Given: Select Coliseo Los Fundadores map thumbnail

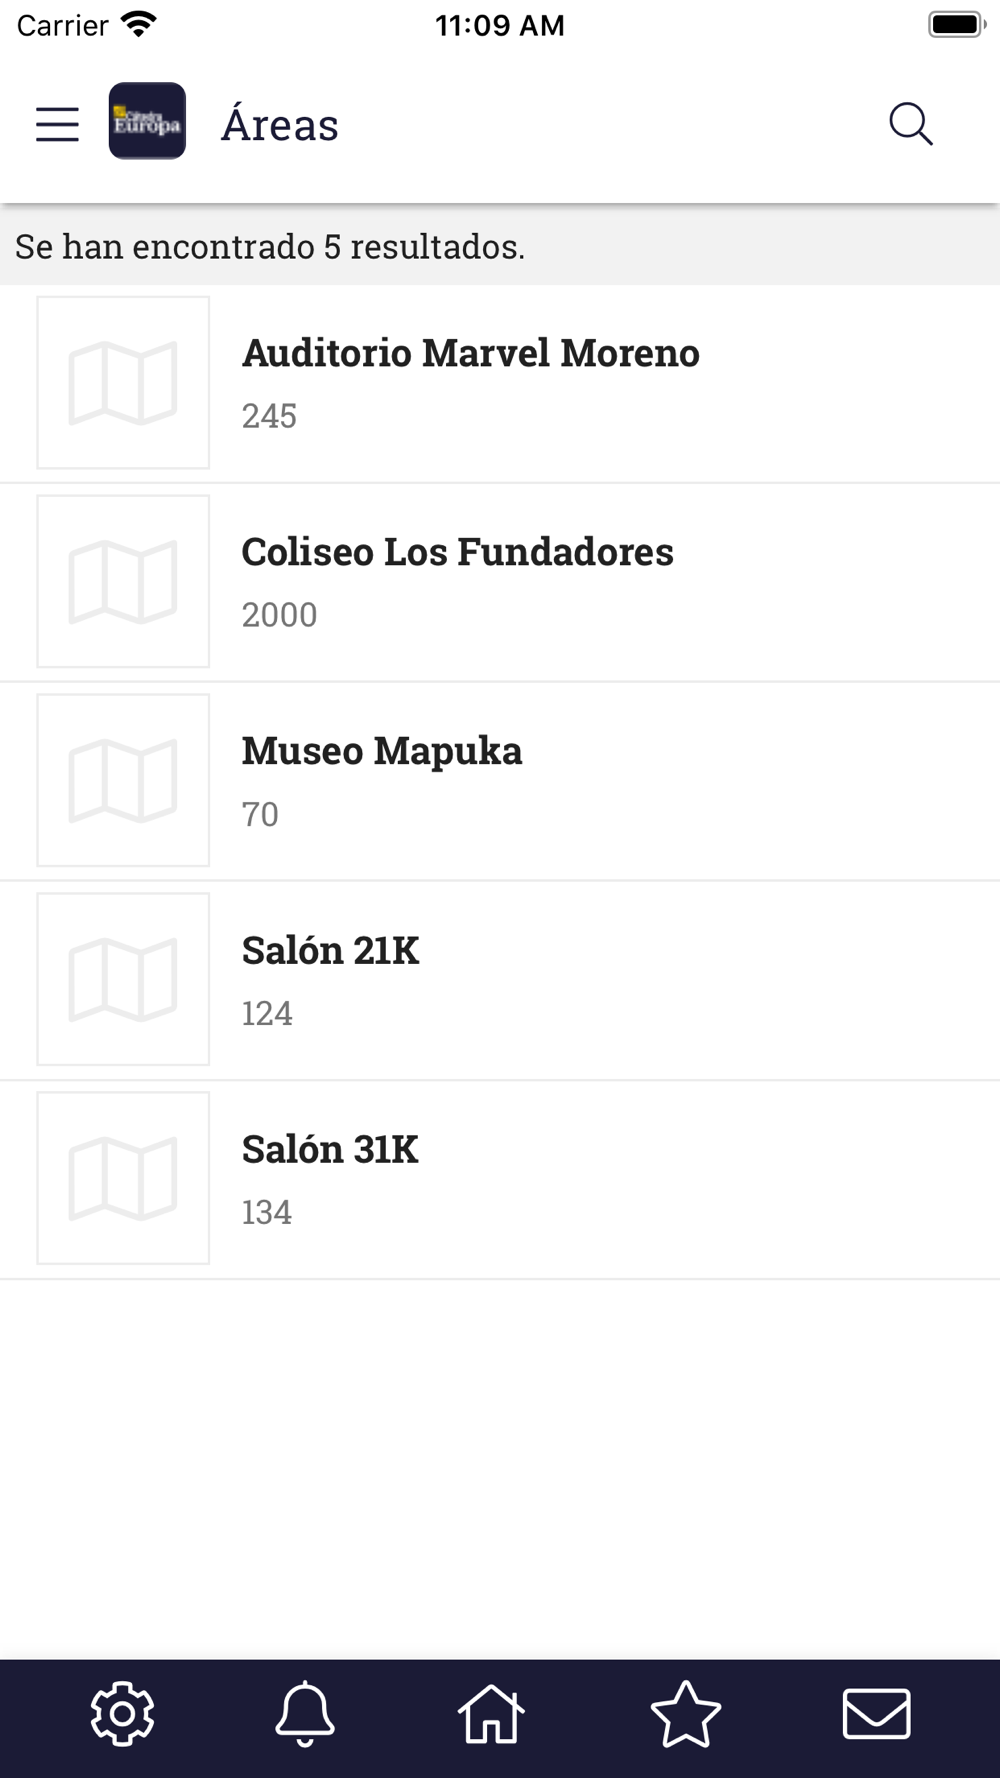Looking at the screenshot, I should pos(123,581).
